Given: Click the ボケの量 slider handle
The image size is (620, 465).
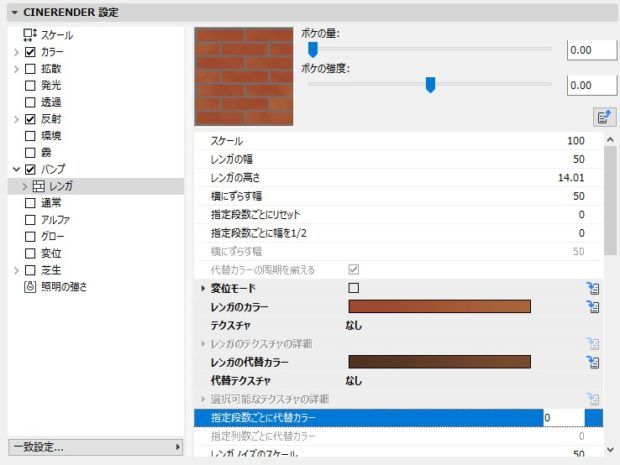Looking at the screenshot, I should pos(313,50).
